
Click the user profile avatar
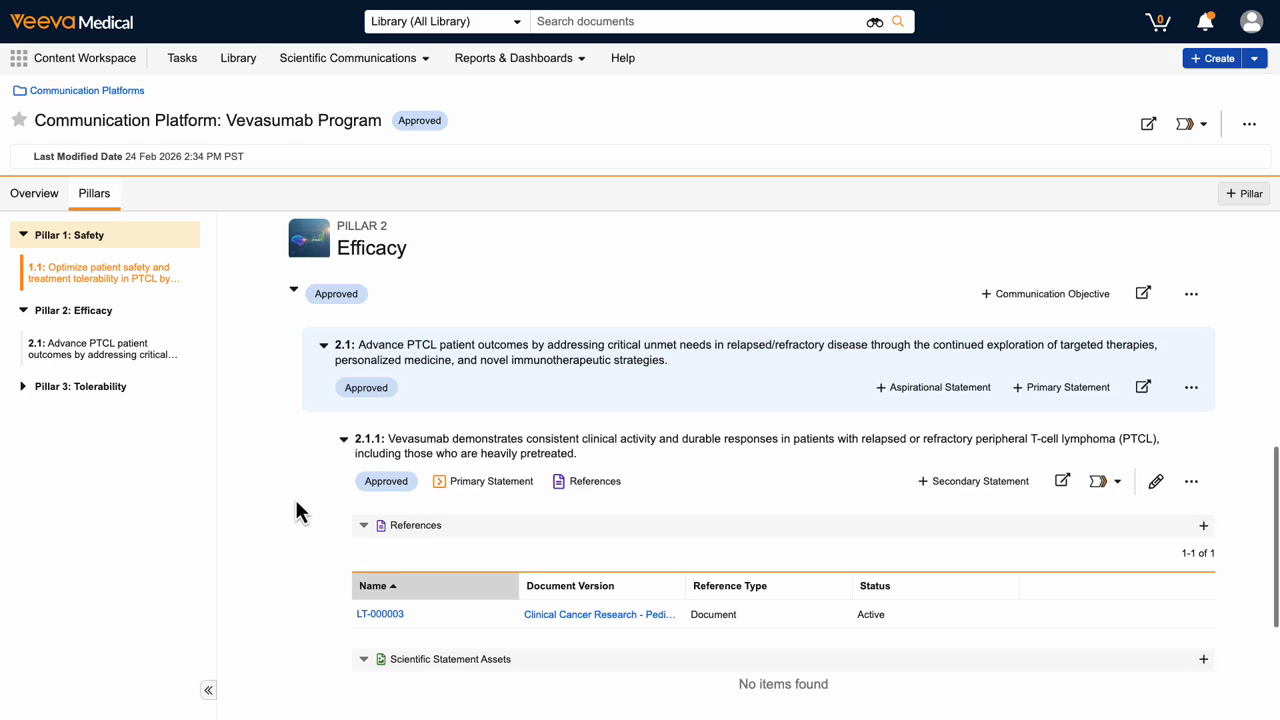1251,21
